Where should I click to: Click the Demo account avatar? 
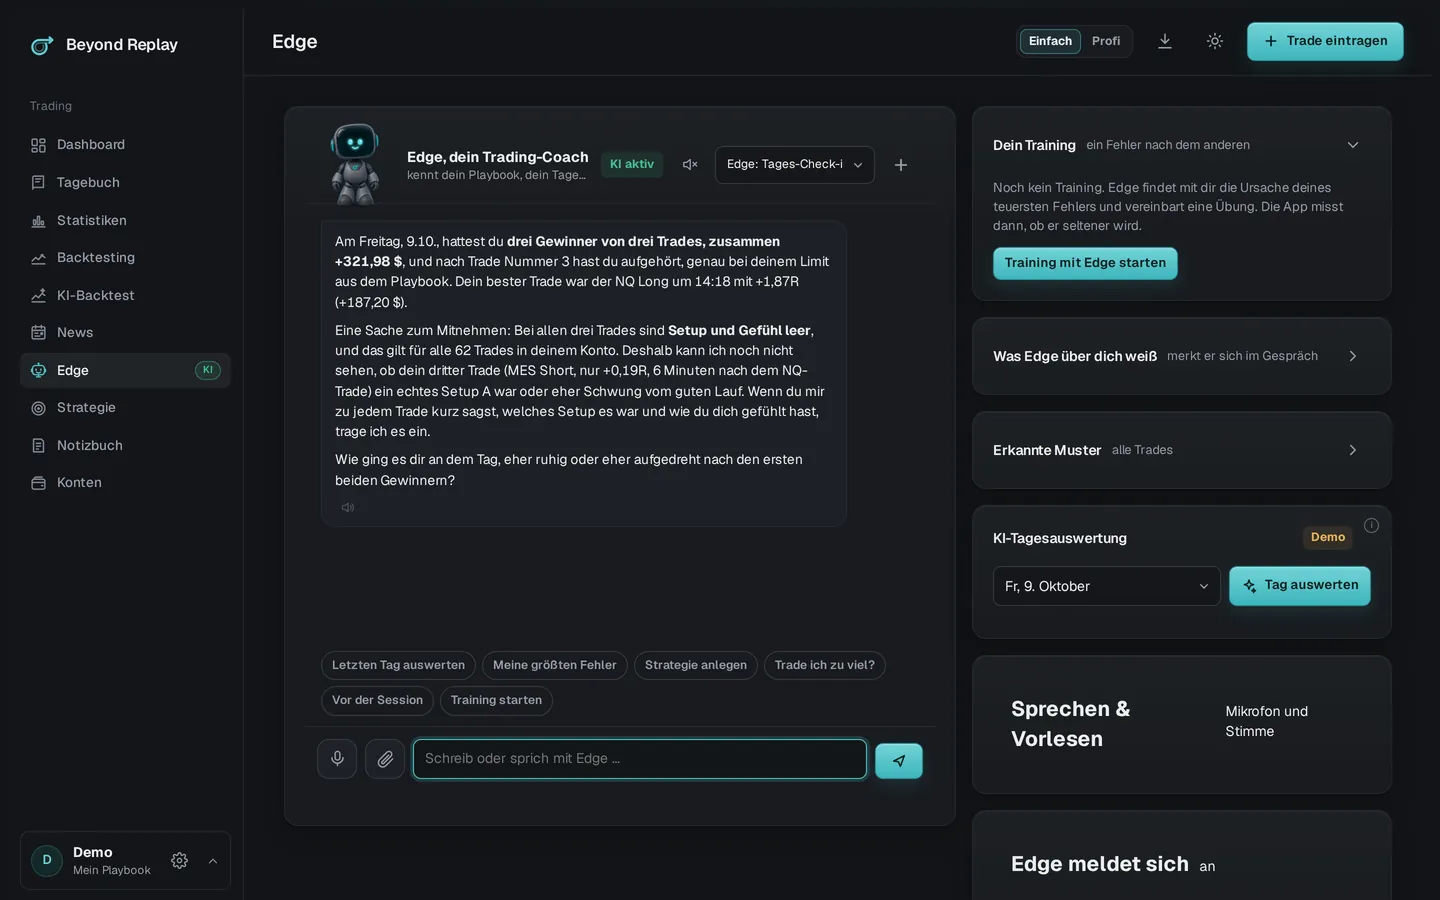point(47,861)
